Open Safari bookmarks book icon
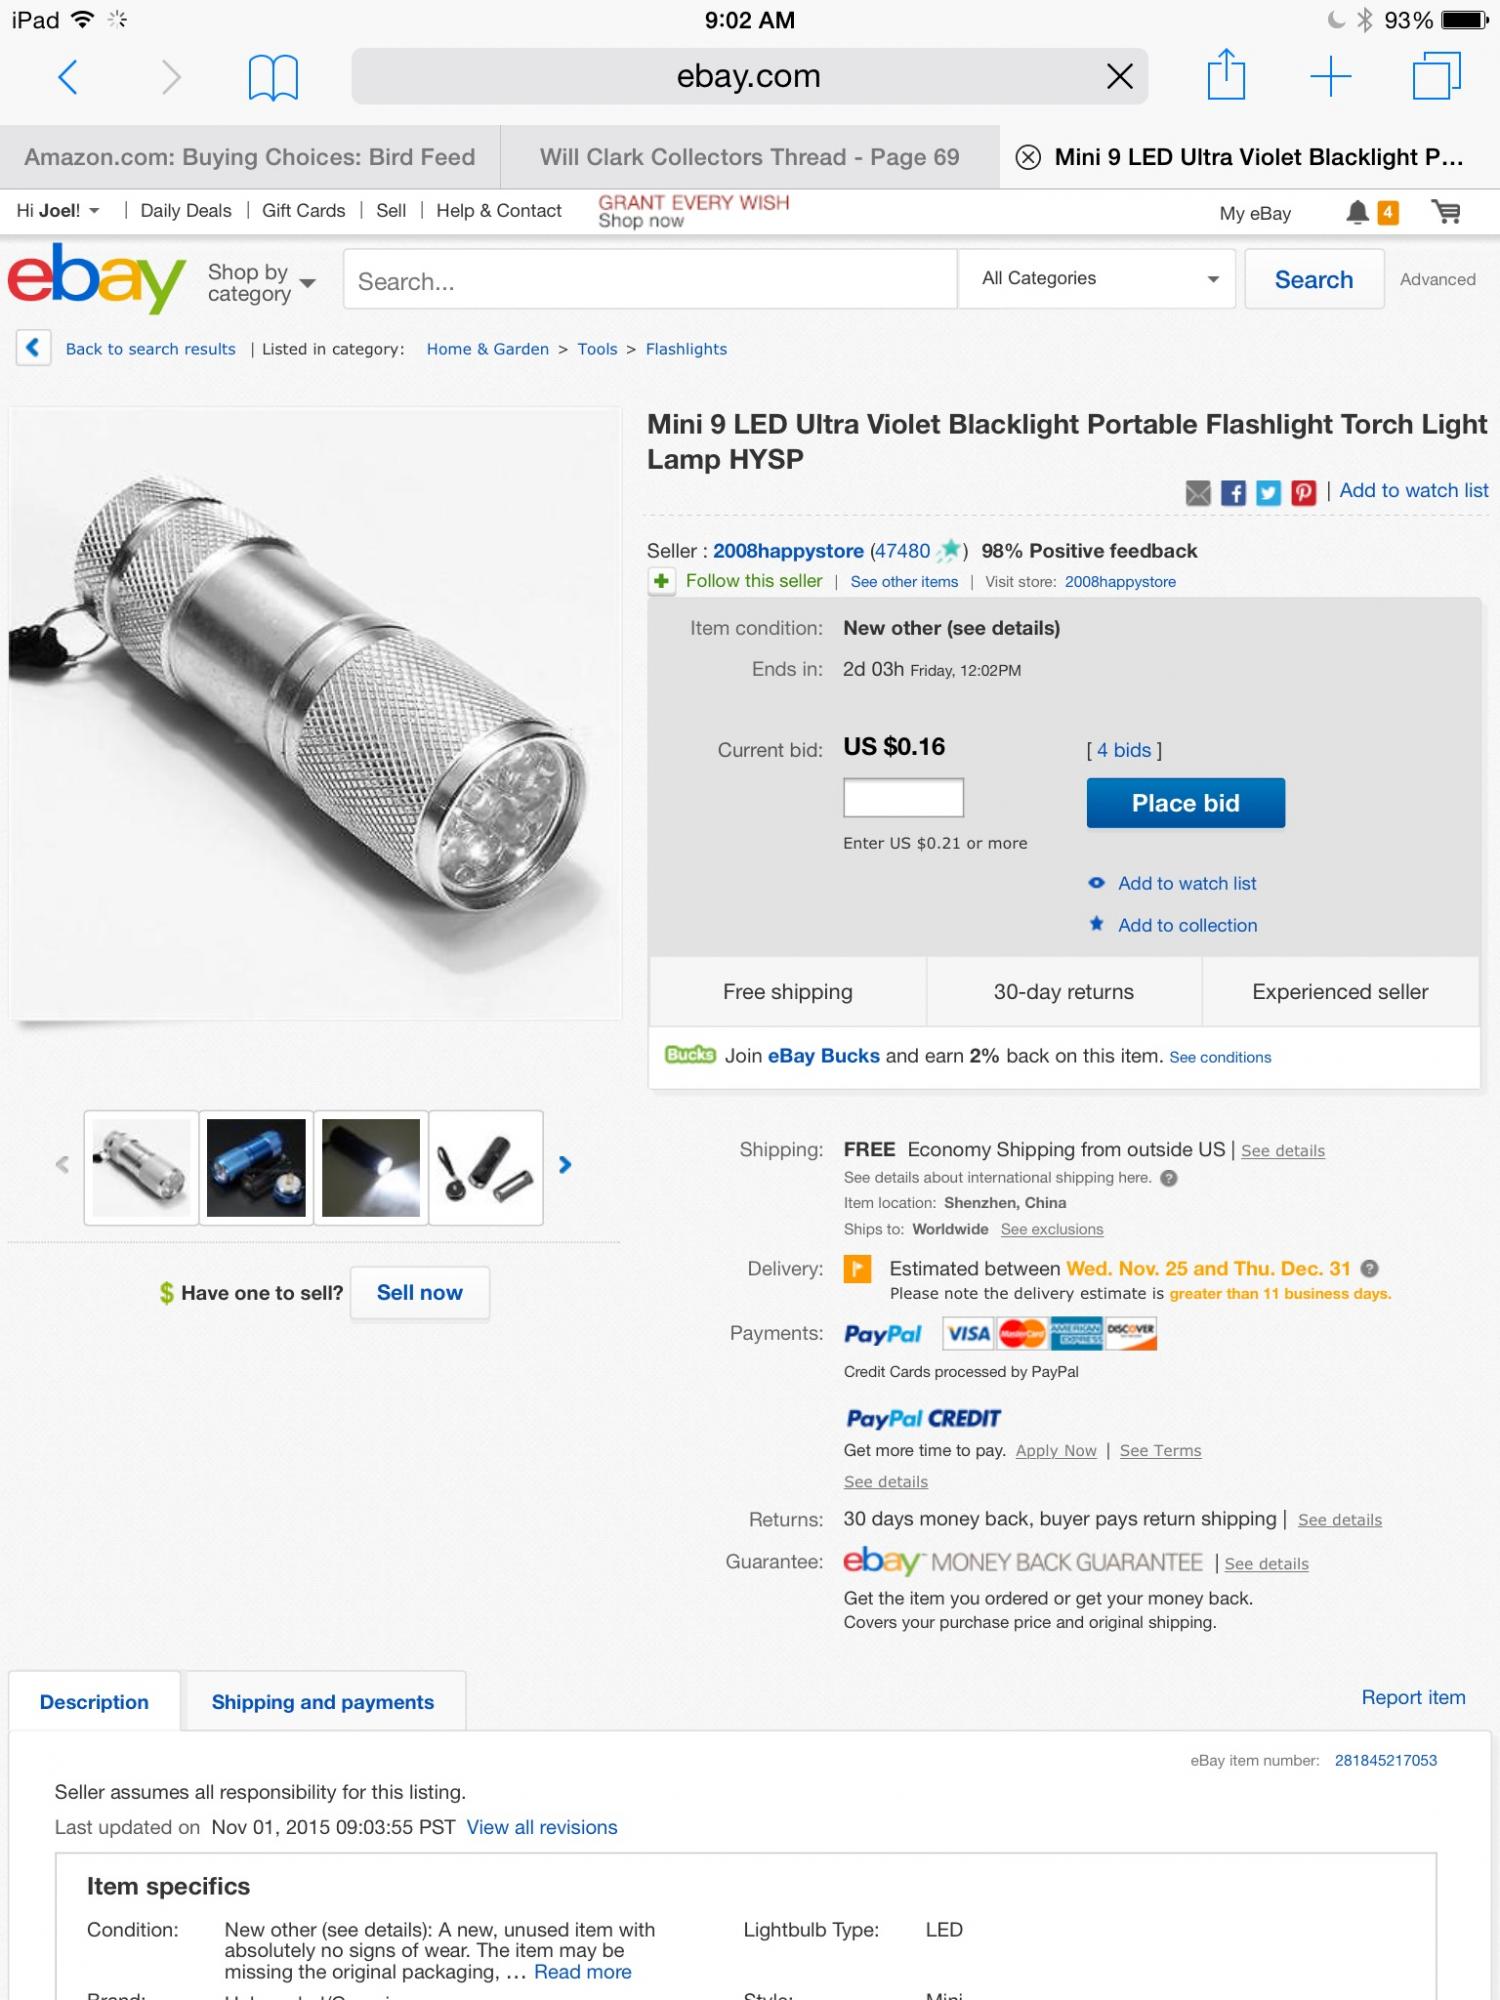This screenshot has height=2000, width=1500. 273,77
